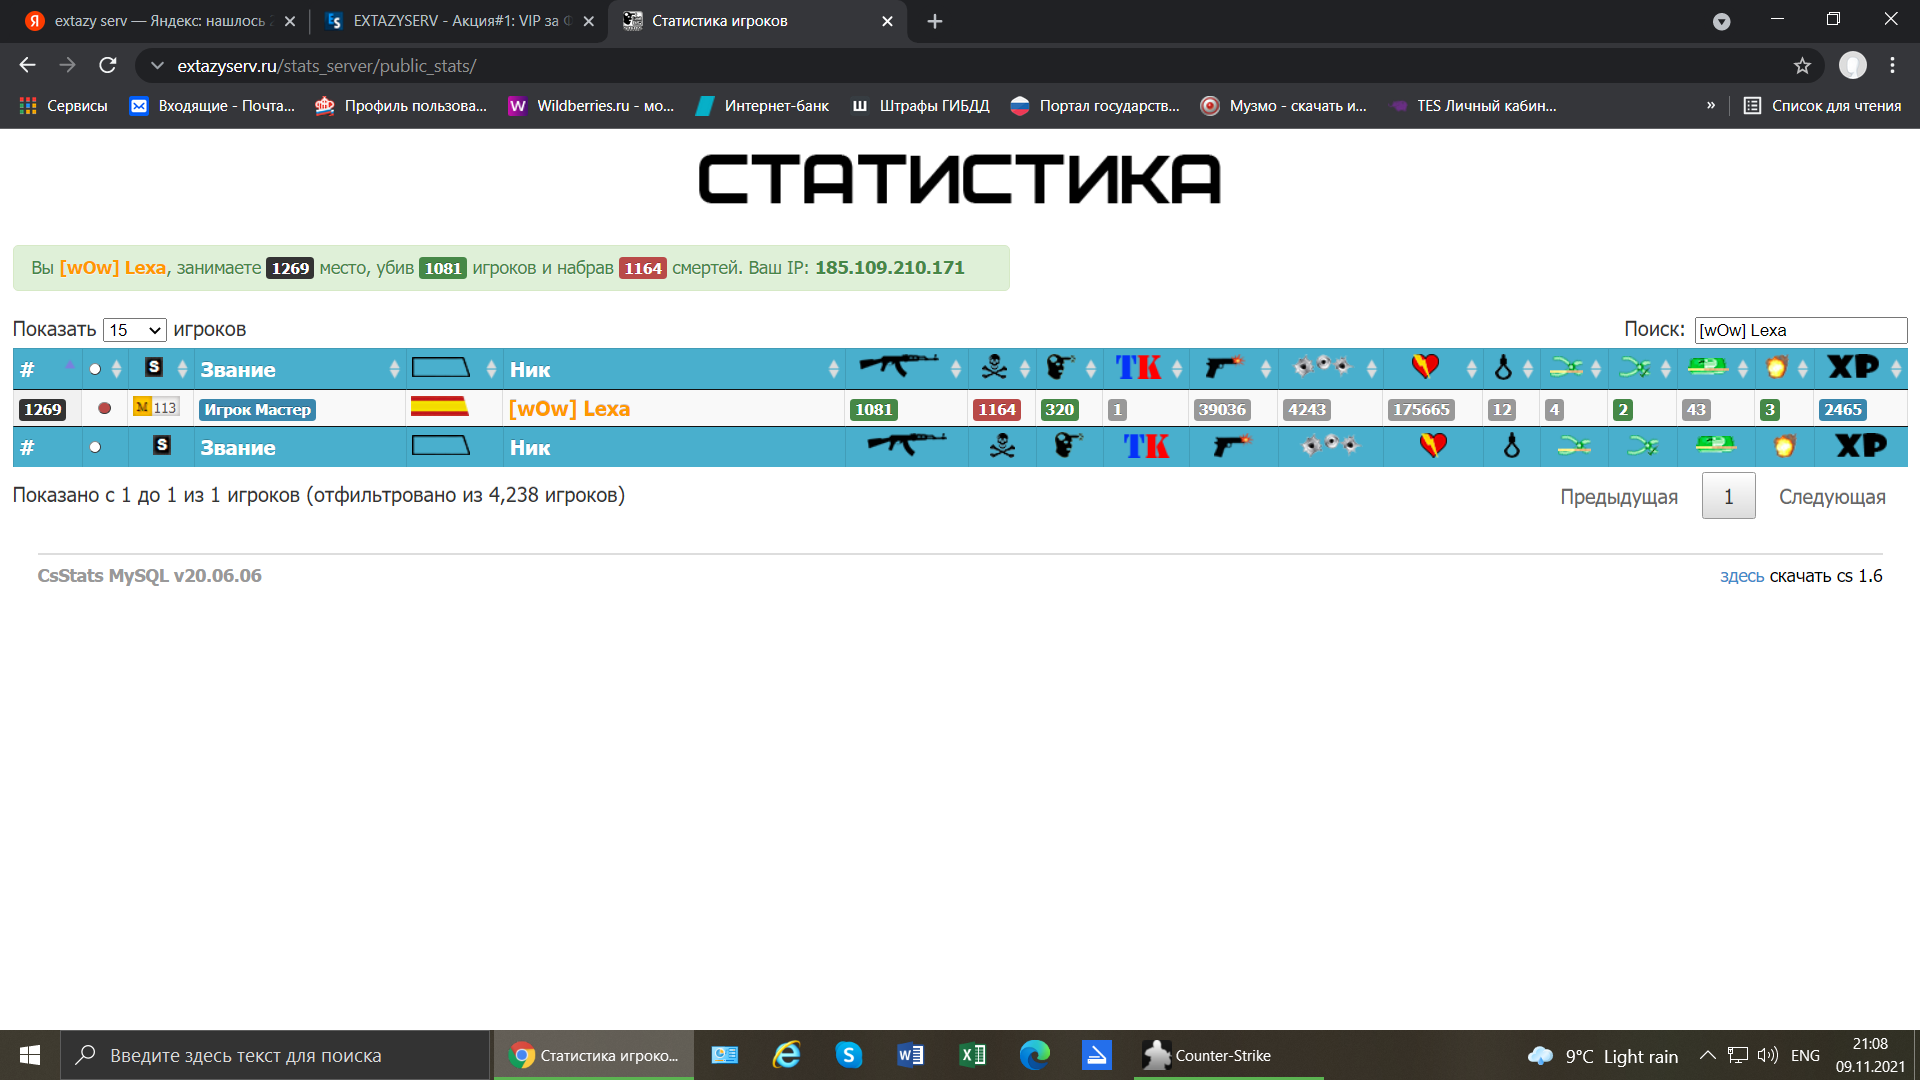
Task: Click sort arrows on top Звание column
Action: (x=394, y=369)
